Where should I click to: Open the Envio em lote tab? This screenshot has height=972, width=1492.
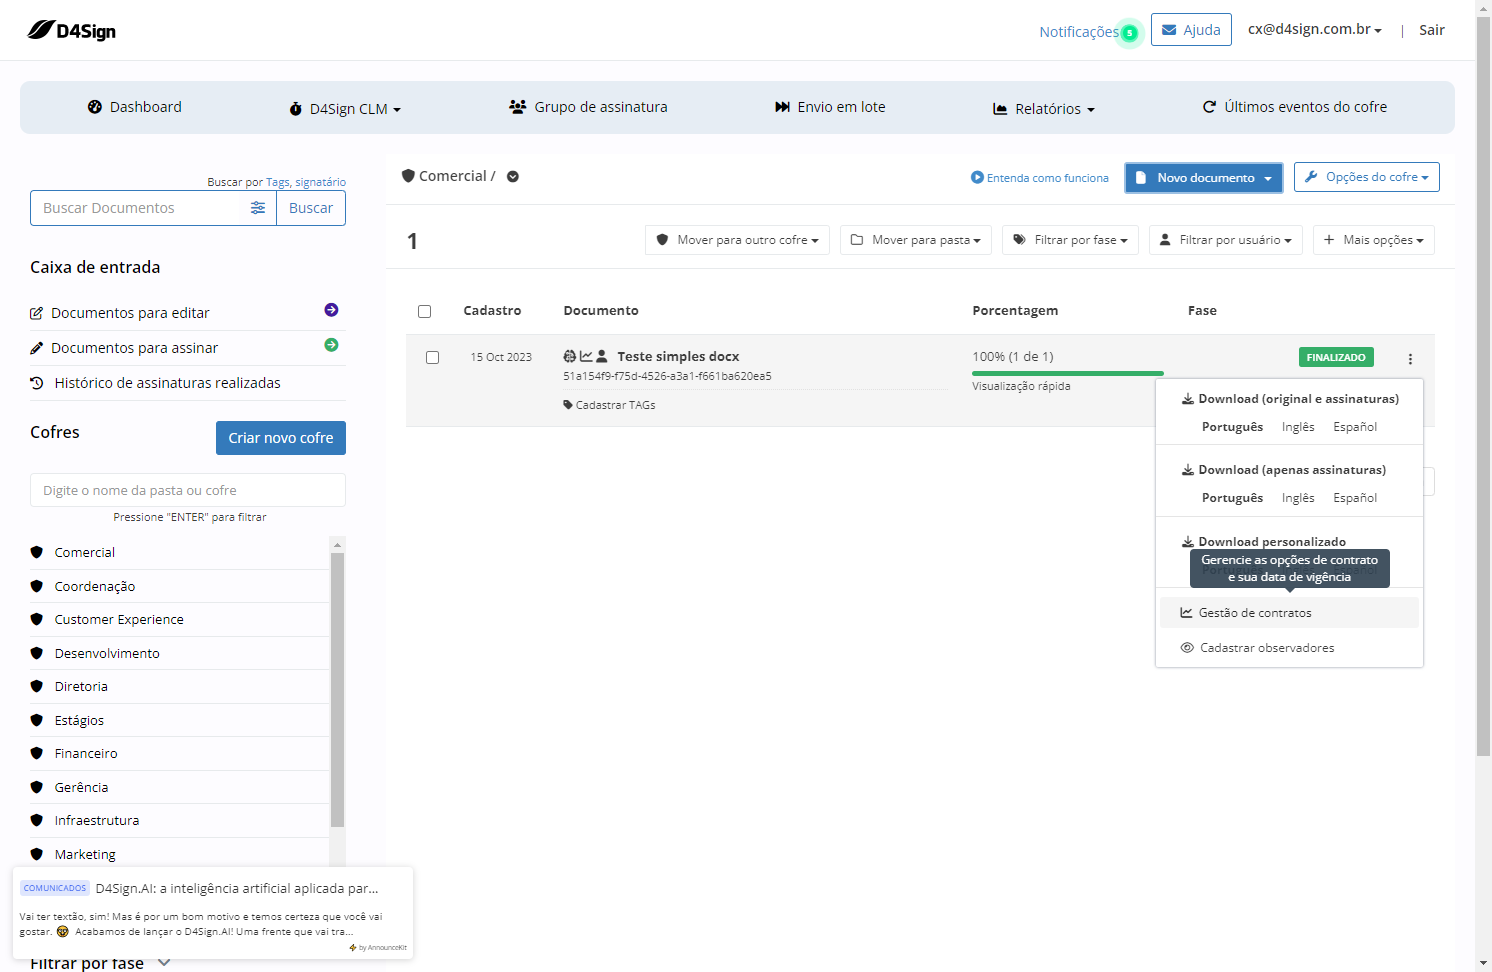point(830,107)
